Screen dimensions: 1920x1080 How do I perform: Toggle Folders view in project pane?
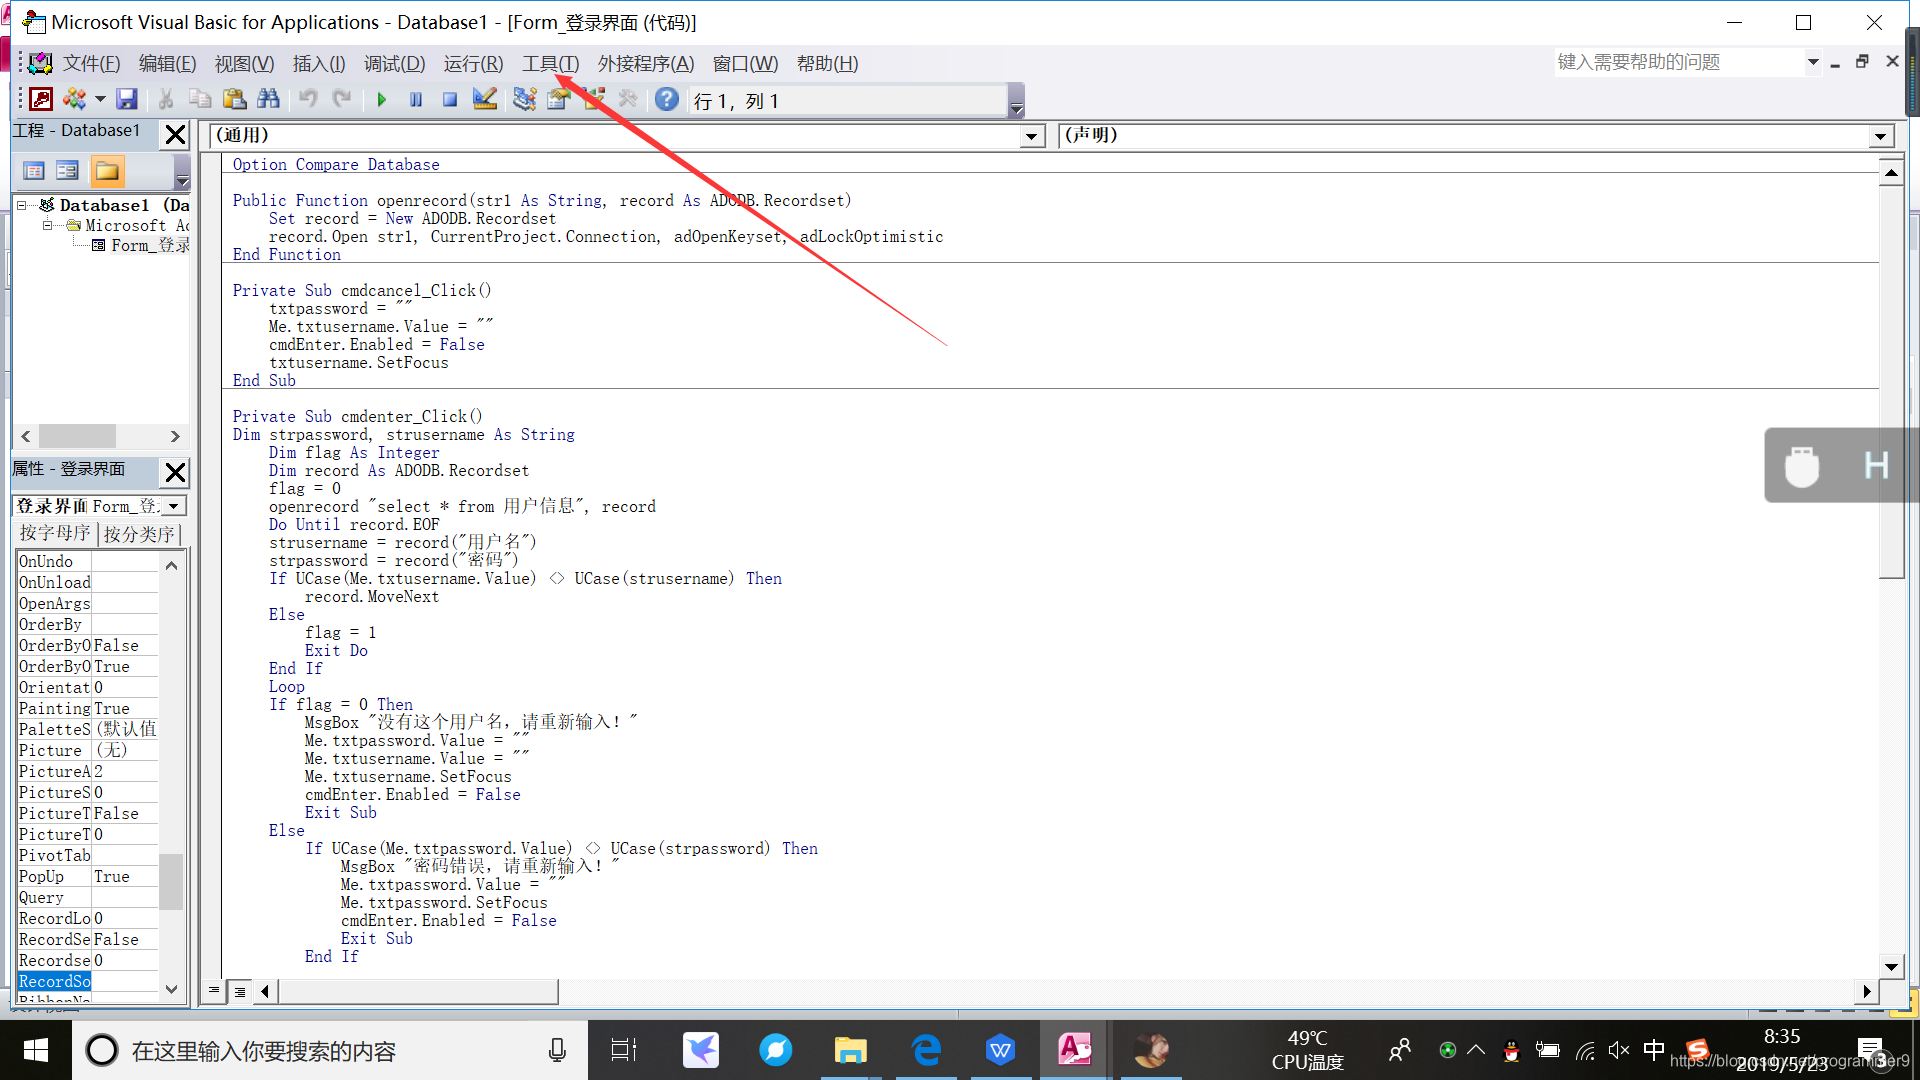107,171
